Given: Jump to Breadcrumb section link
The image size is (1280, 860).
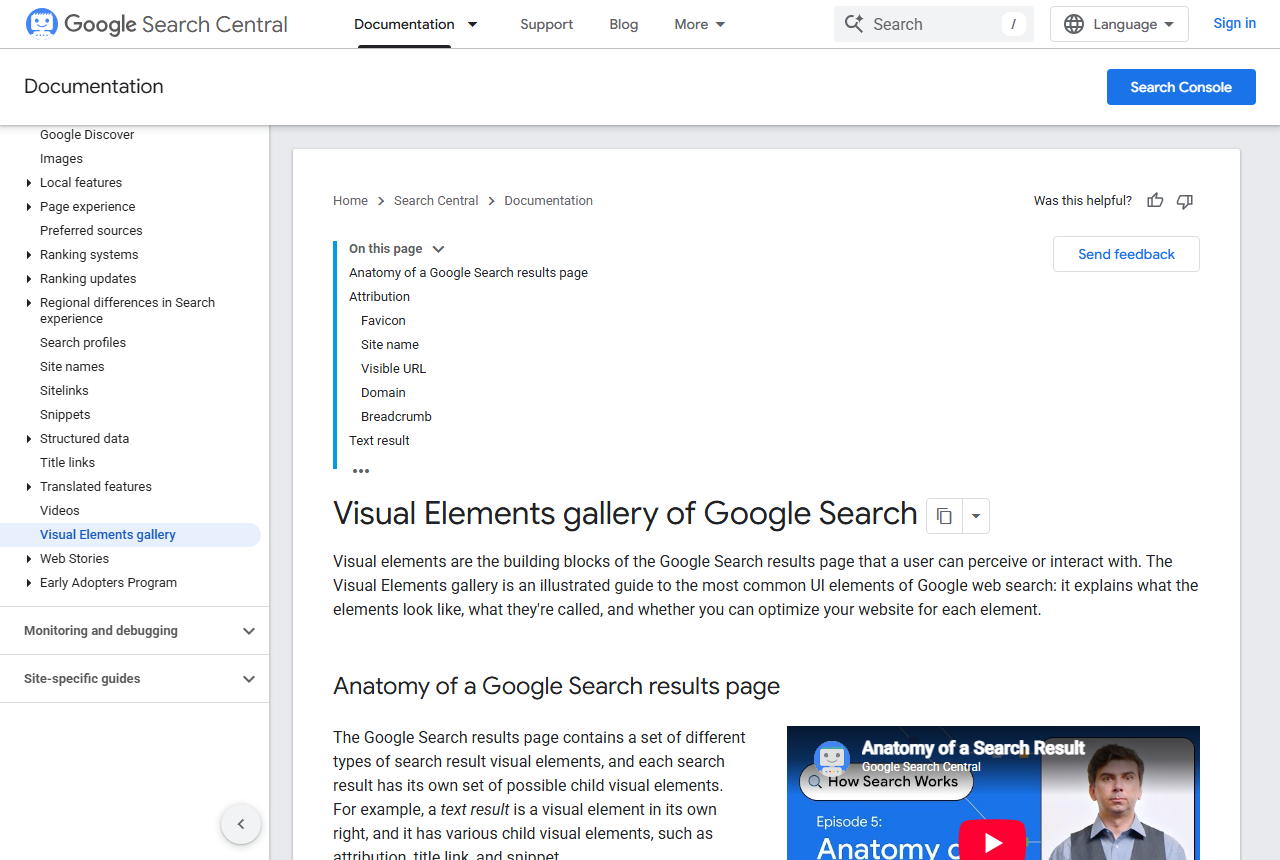Looking at the screenshot, I should click(396, 417).
